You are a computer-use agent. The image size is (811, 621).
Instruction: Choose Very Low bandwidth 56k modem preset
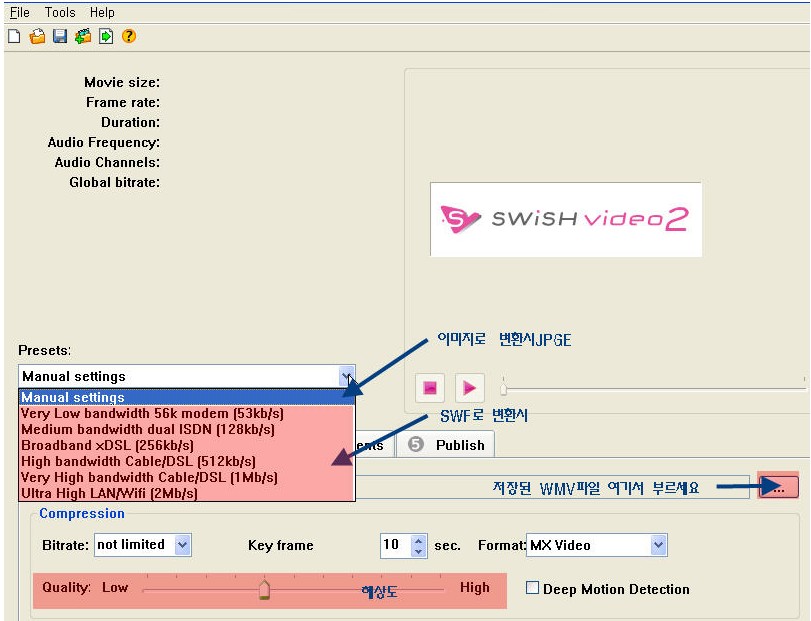coord(187,413)
